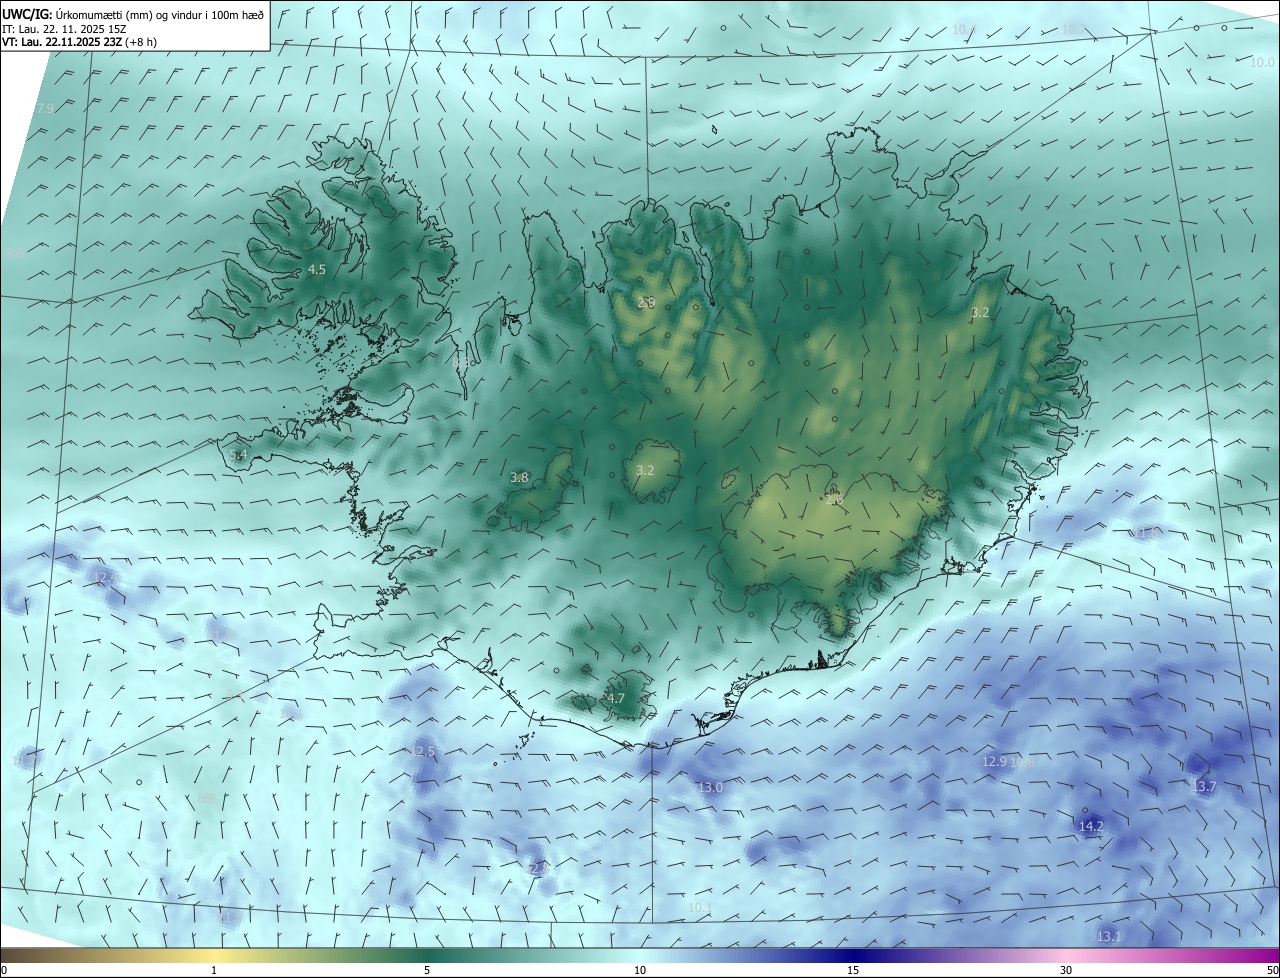Click the 4.7 value on the southern glacier
The width and height of the screenshot is (1280, 978).
[616, 699]
